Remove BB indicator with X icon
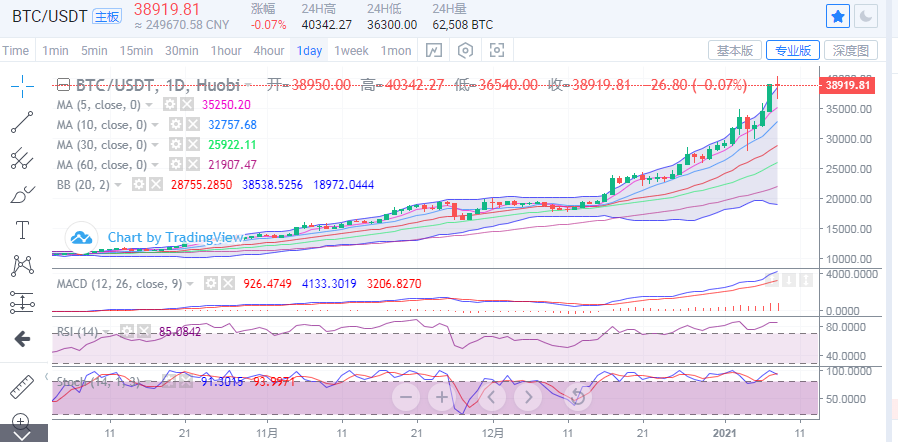This screenshot has width=898, height=442. pos(156,185)
